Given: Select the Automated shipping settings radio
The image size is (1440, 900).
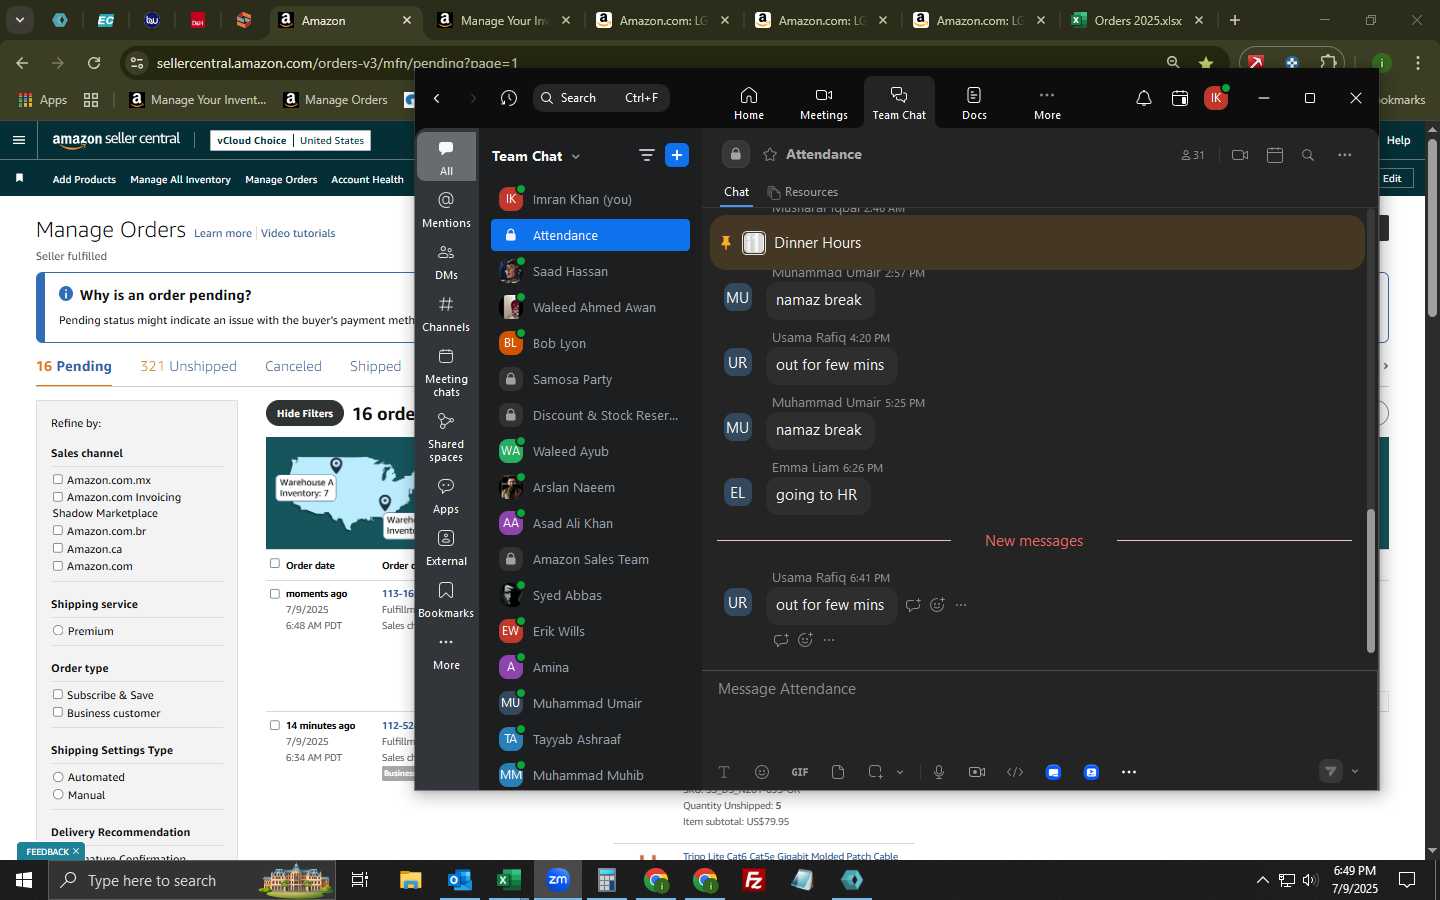Looking at the screenshot, I should 58,777.
